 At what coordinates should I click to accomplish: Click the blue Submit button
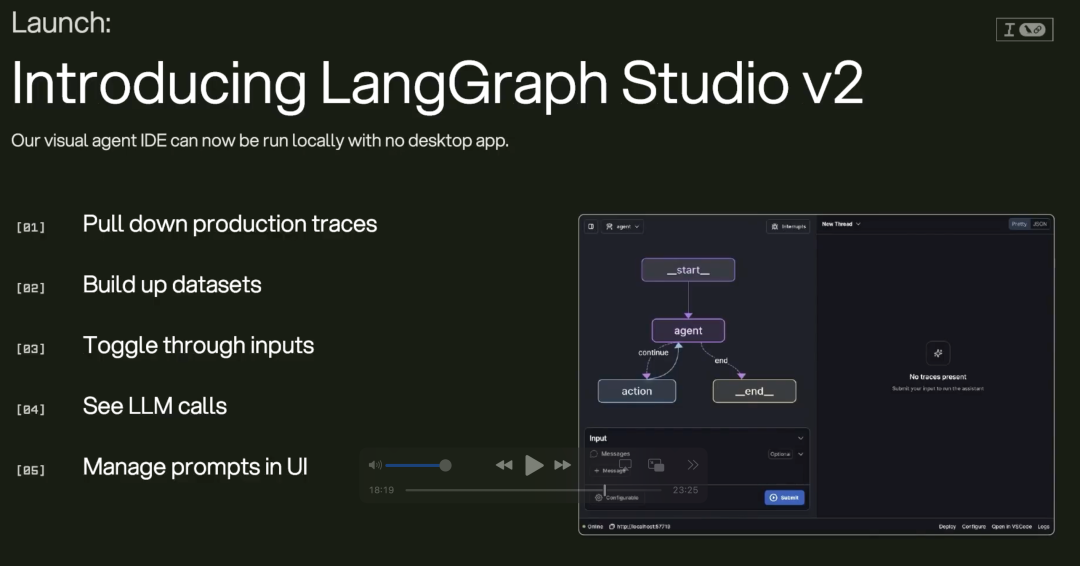click(785, 498)
